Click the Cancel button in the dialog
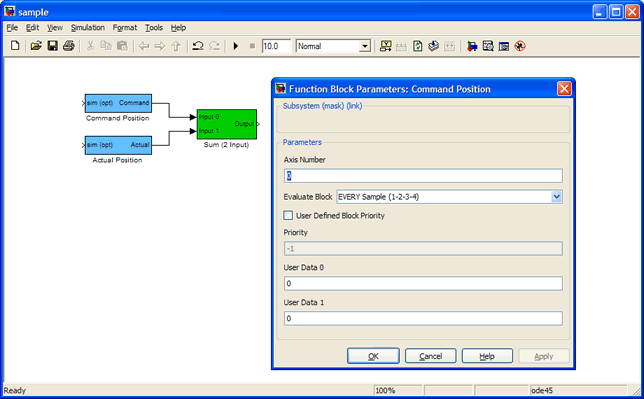 coord(430,356)
